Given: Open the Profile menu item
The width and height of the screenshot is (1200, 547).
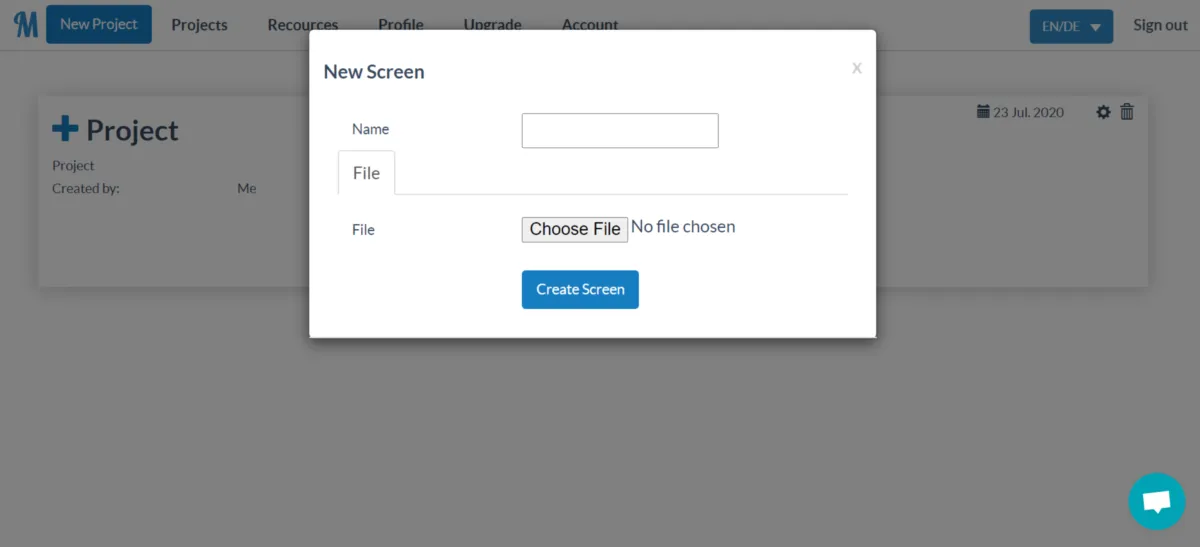Looking at the screenshot, I should 400,25.
